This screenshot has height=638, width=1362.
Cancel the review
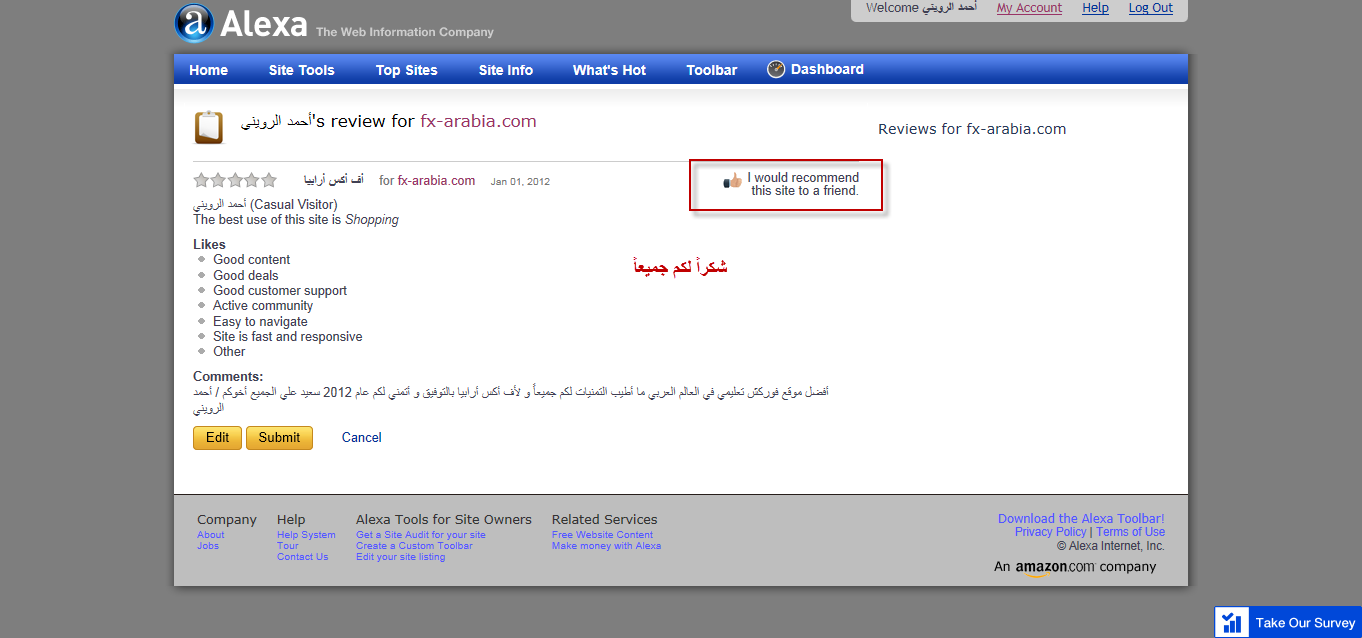pyautogui.click(x=362, y=437)
